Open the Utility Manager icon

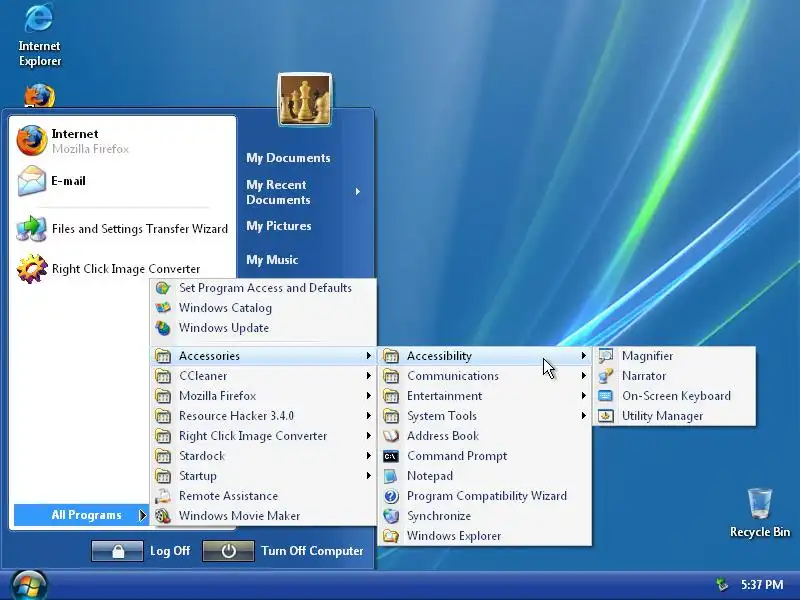pos(606,416)
